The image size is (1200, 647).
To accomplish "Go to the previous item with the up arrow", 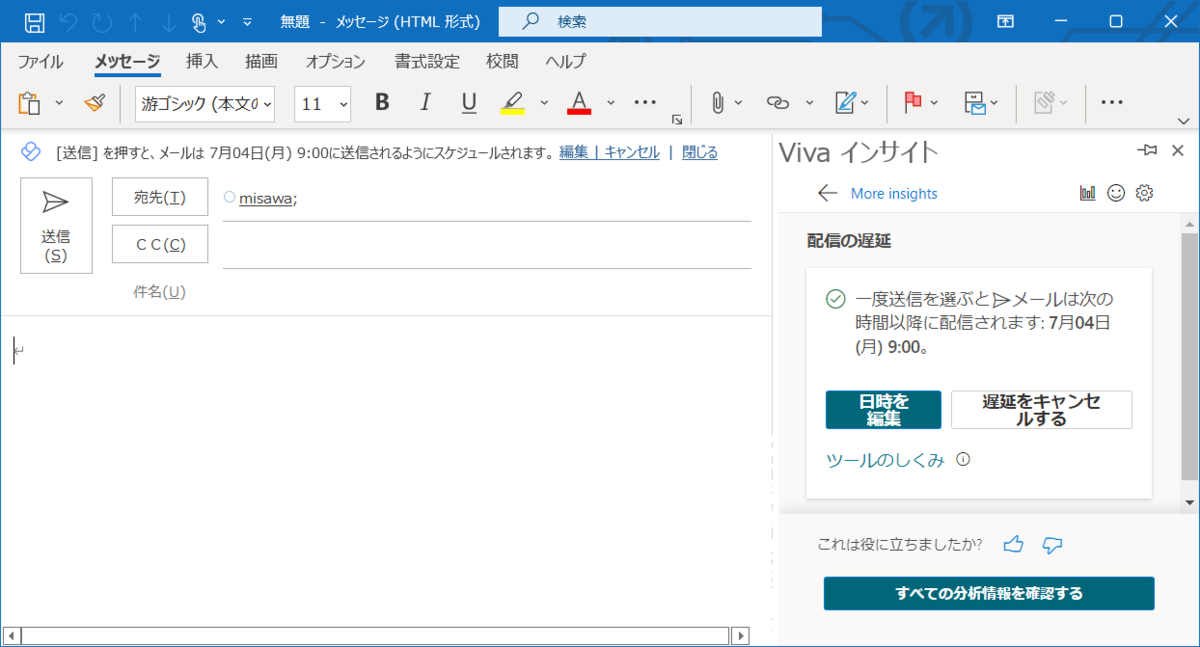I will (135, 21).
